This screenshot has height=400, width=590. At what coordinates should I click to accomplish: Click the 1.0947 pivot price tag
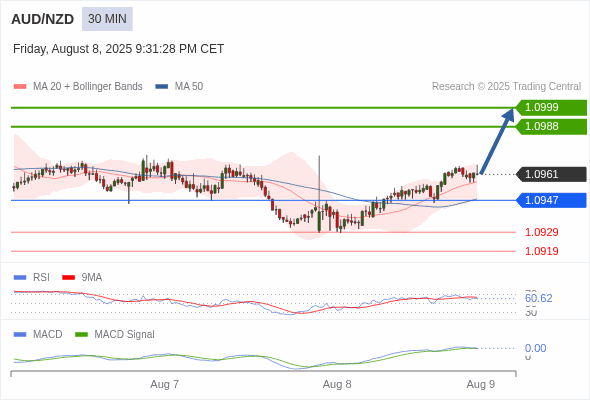pos(551,200)
